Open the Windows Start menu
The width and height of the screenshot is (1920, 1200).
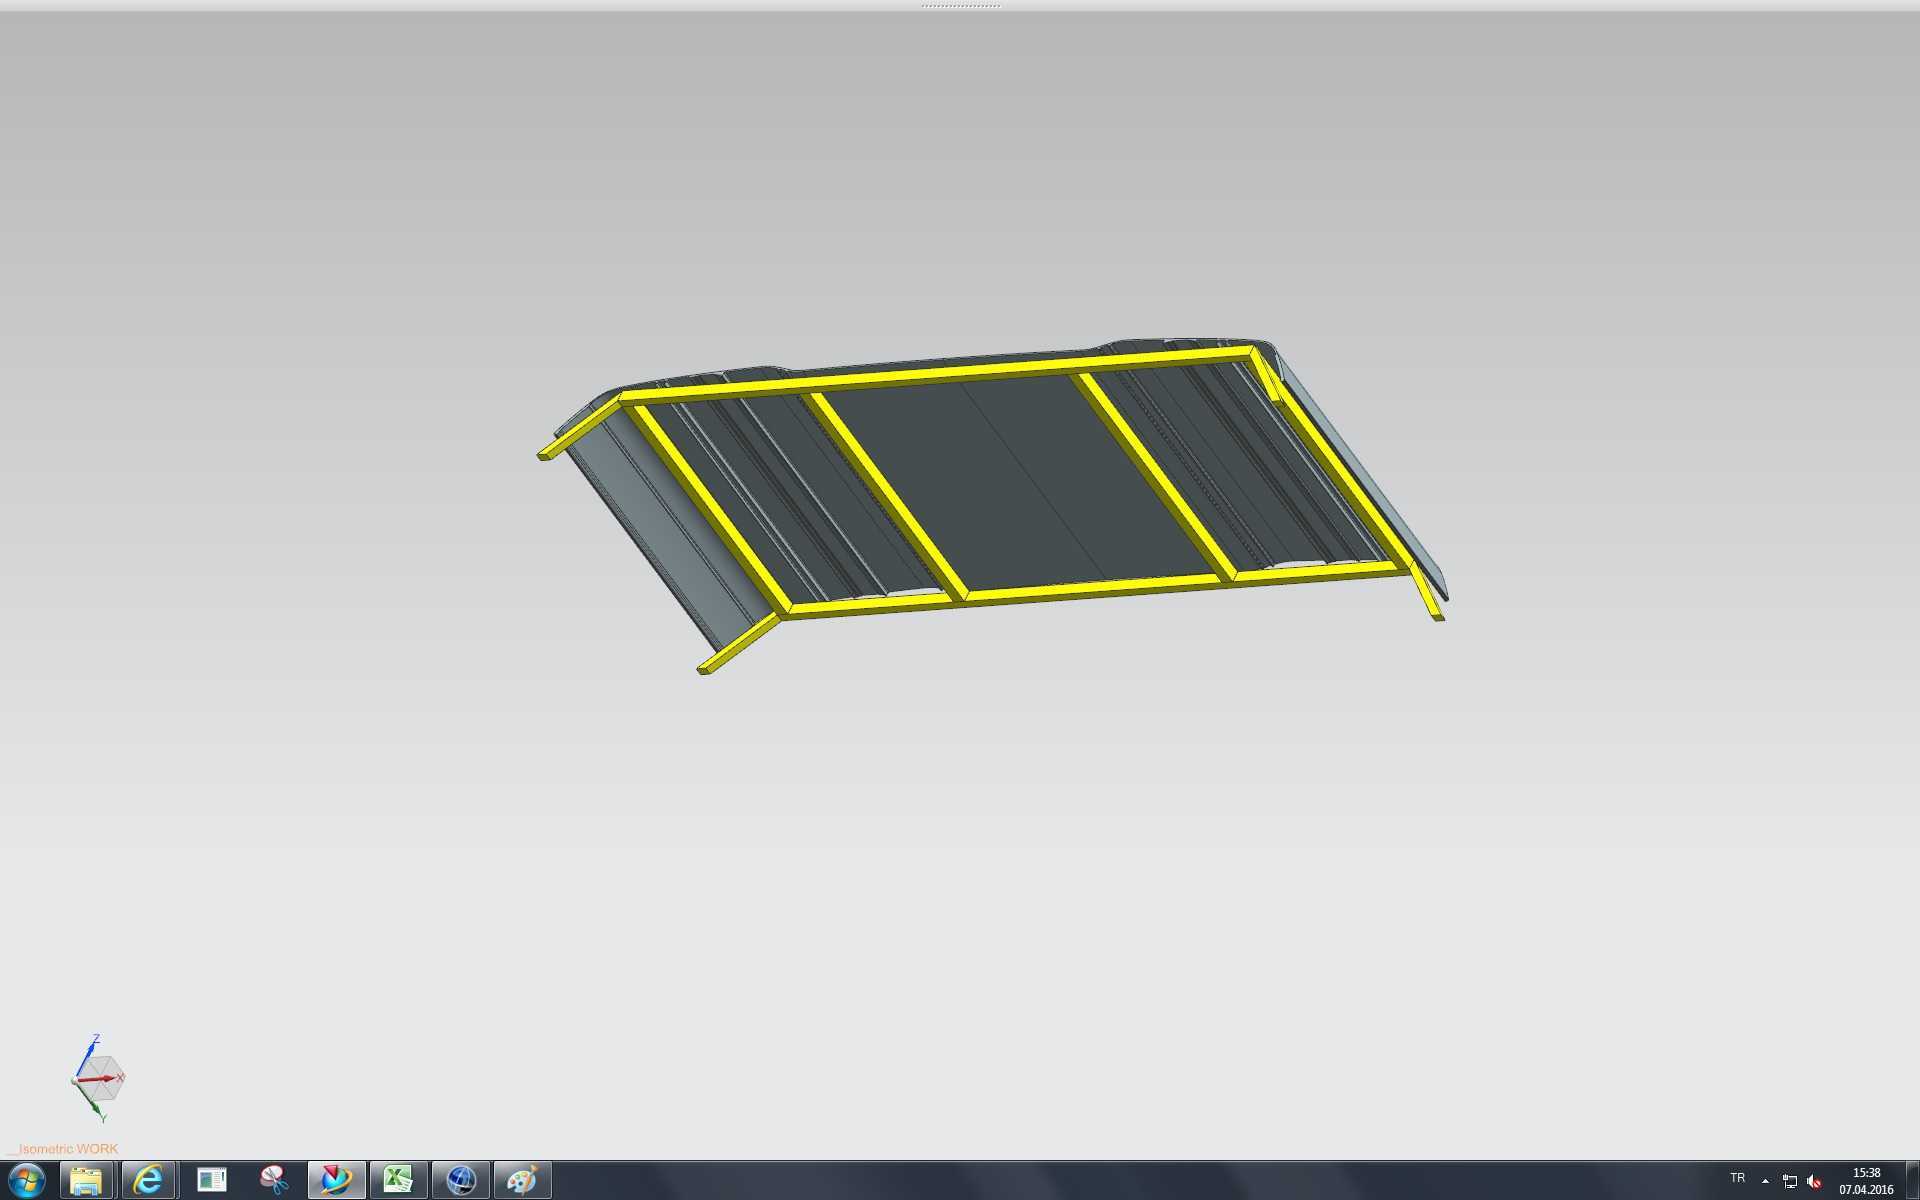[x=27, y=1181]
